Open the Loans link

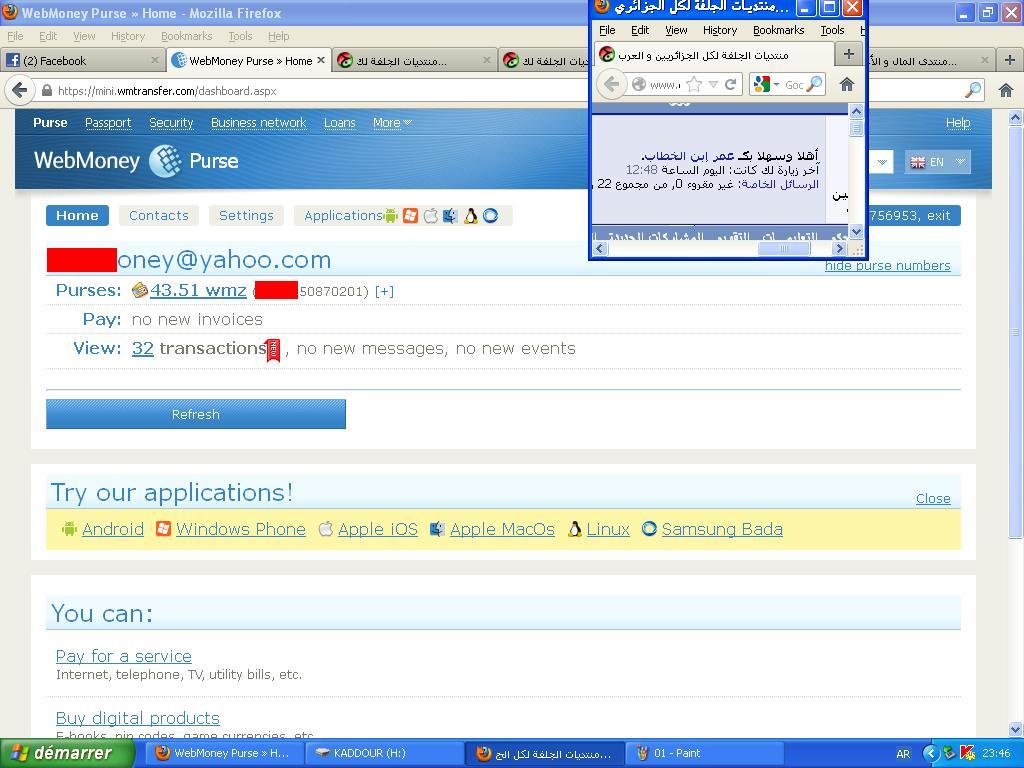pos(340,123)
